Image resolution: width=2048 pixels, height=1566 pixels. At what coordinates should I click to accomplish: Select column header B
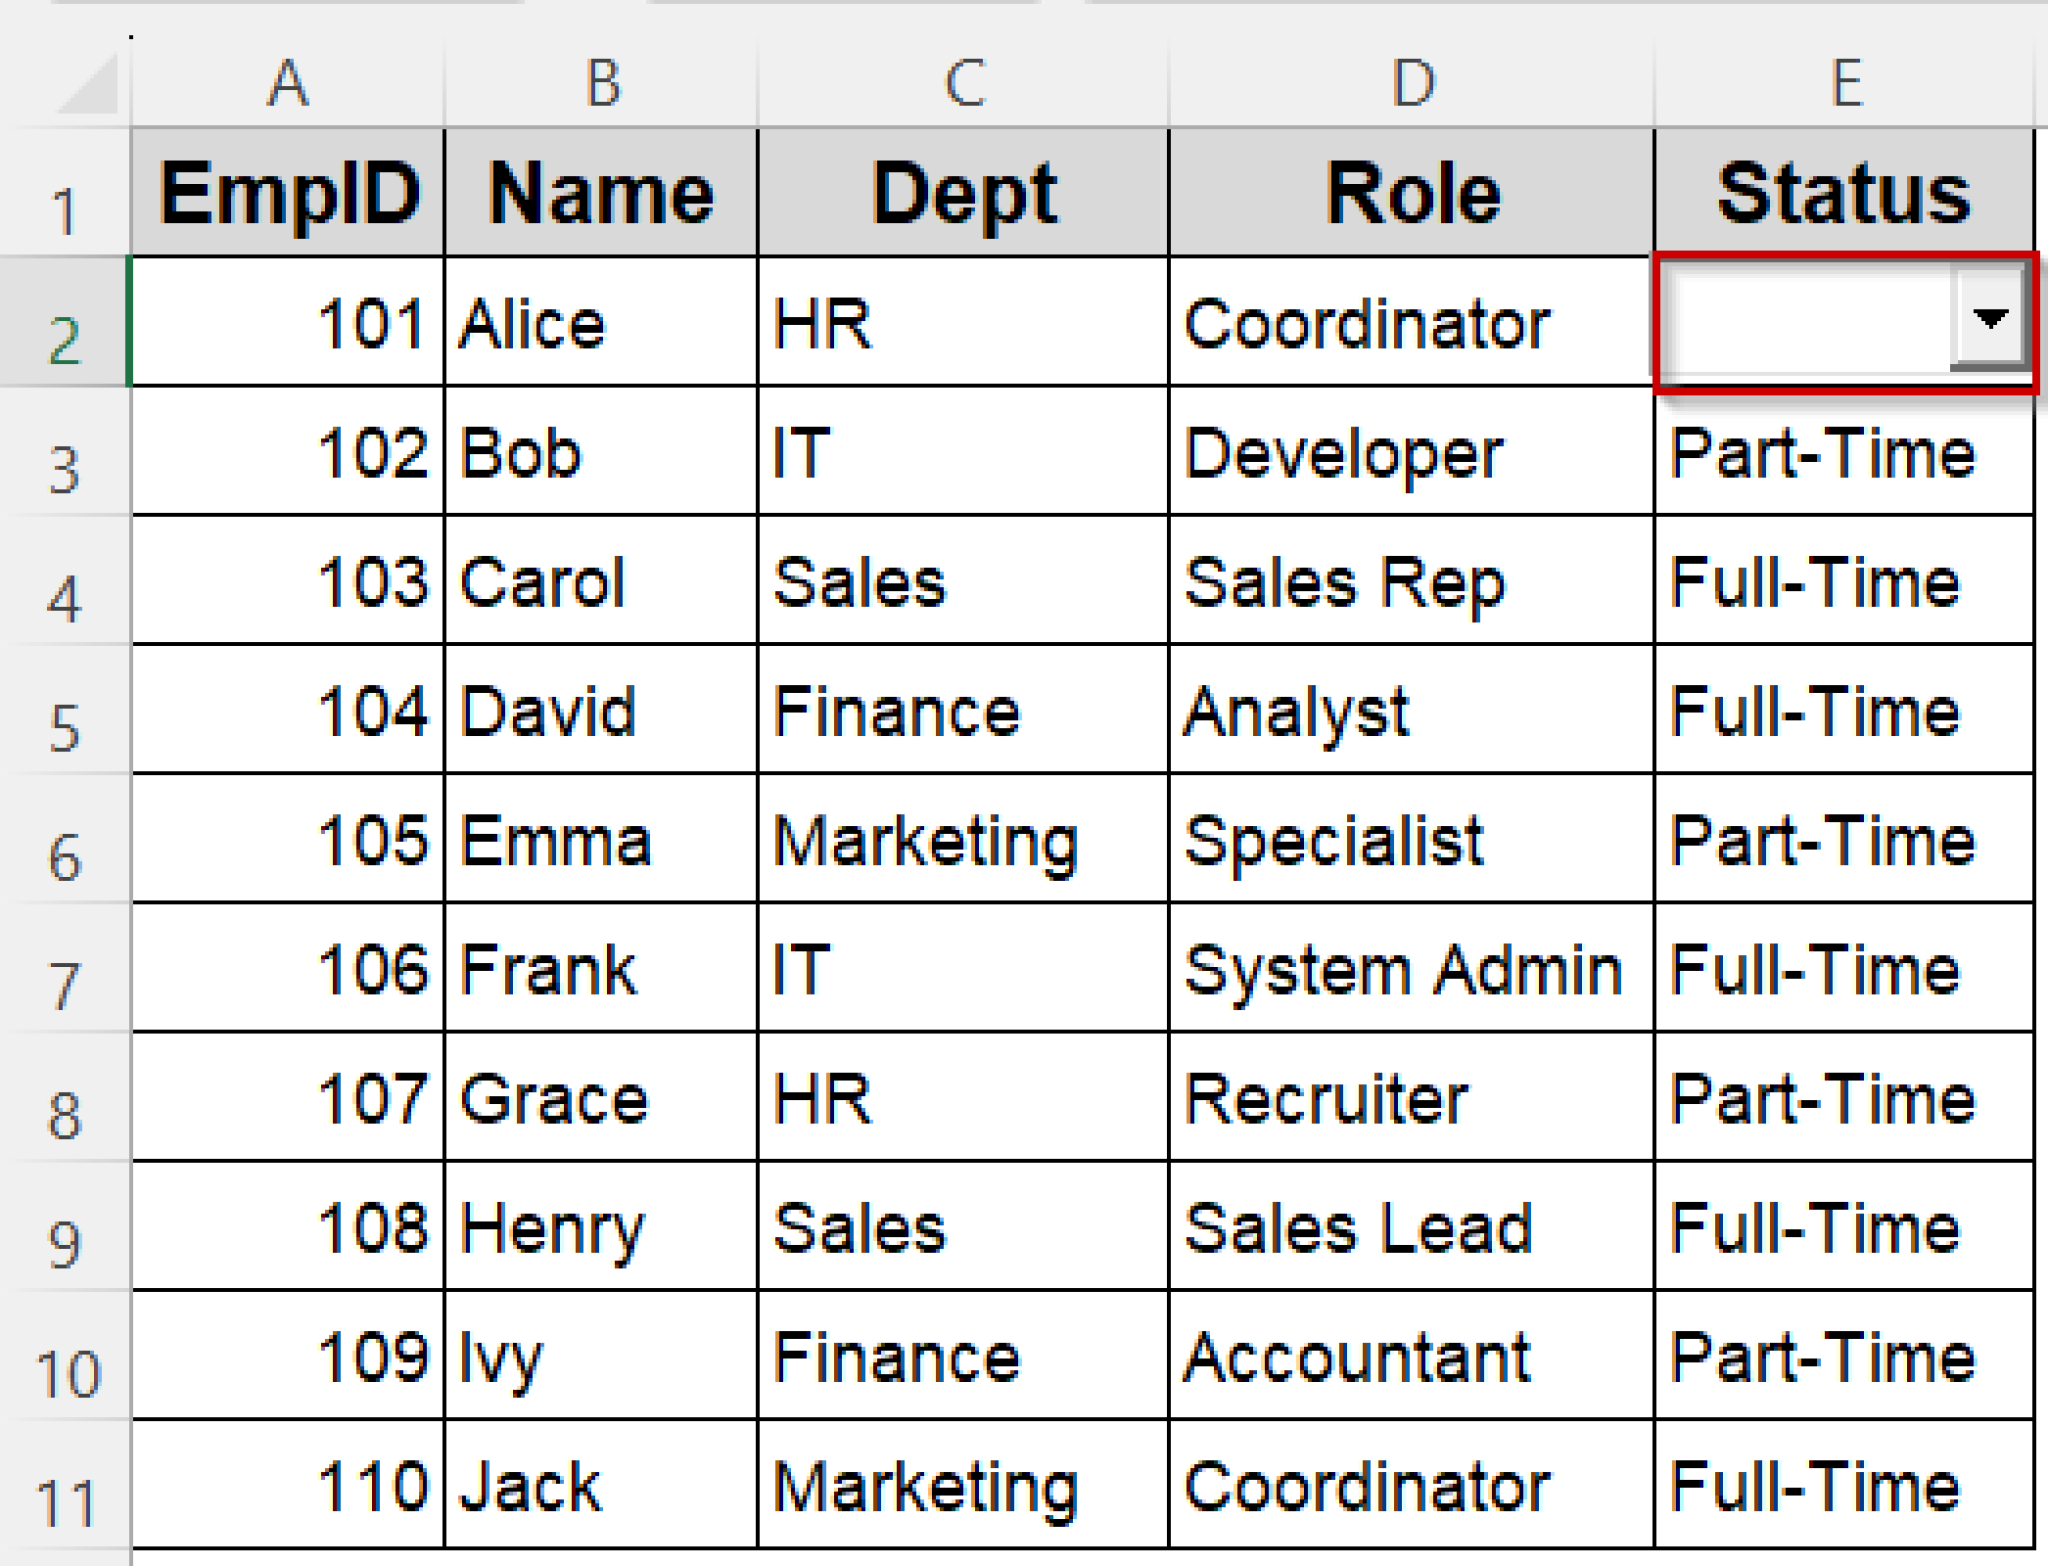point(601,80)
